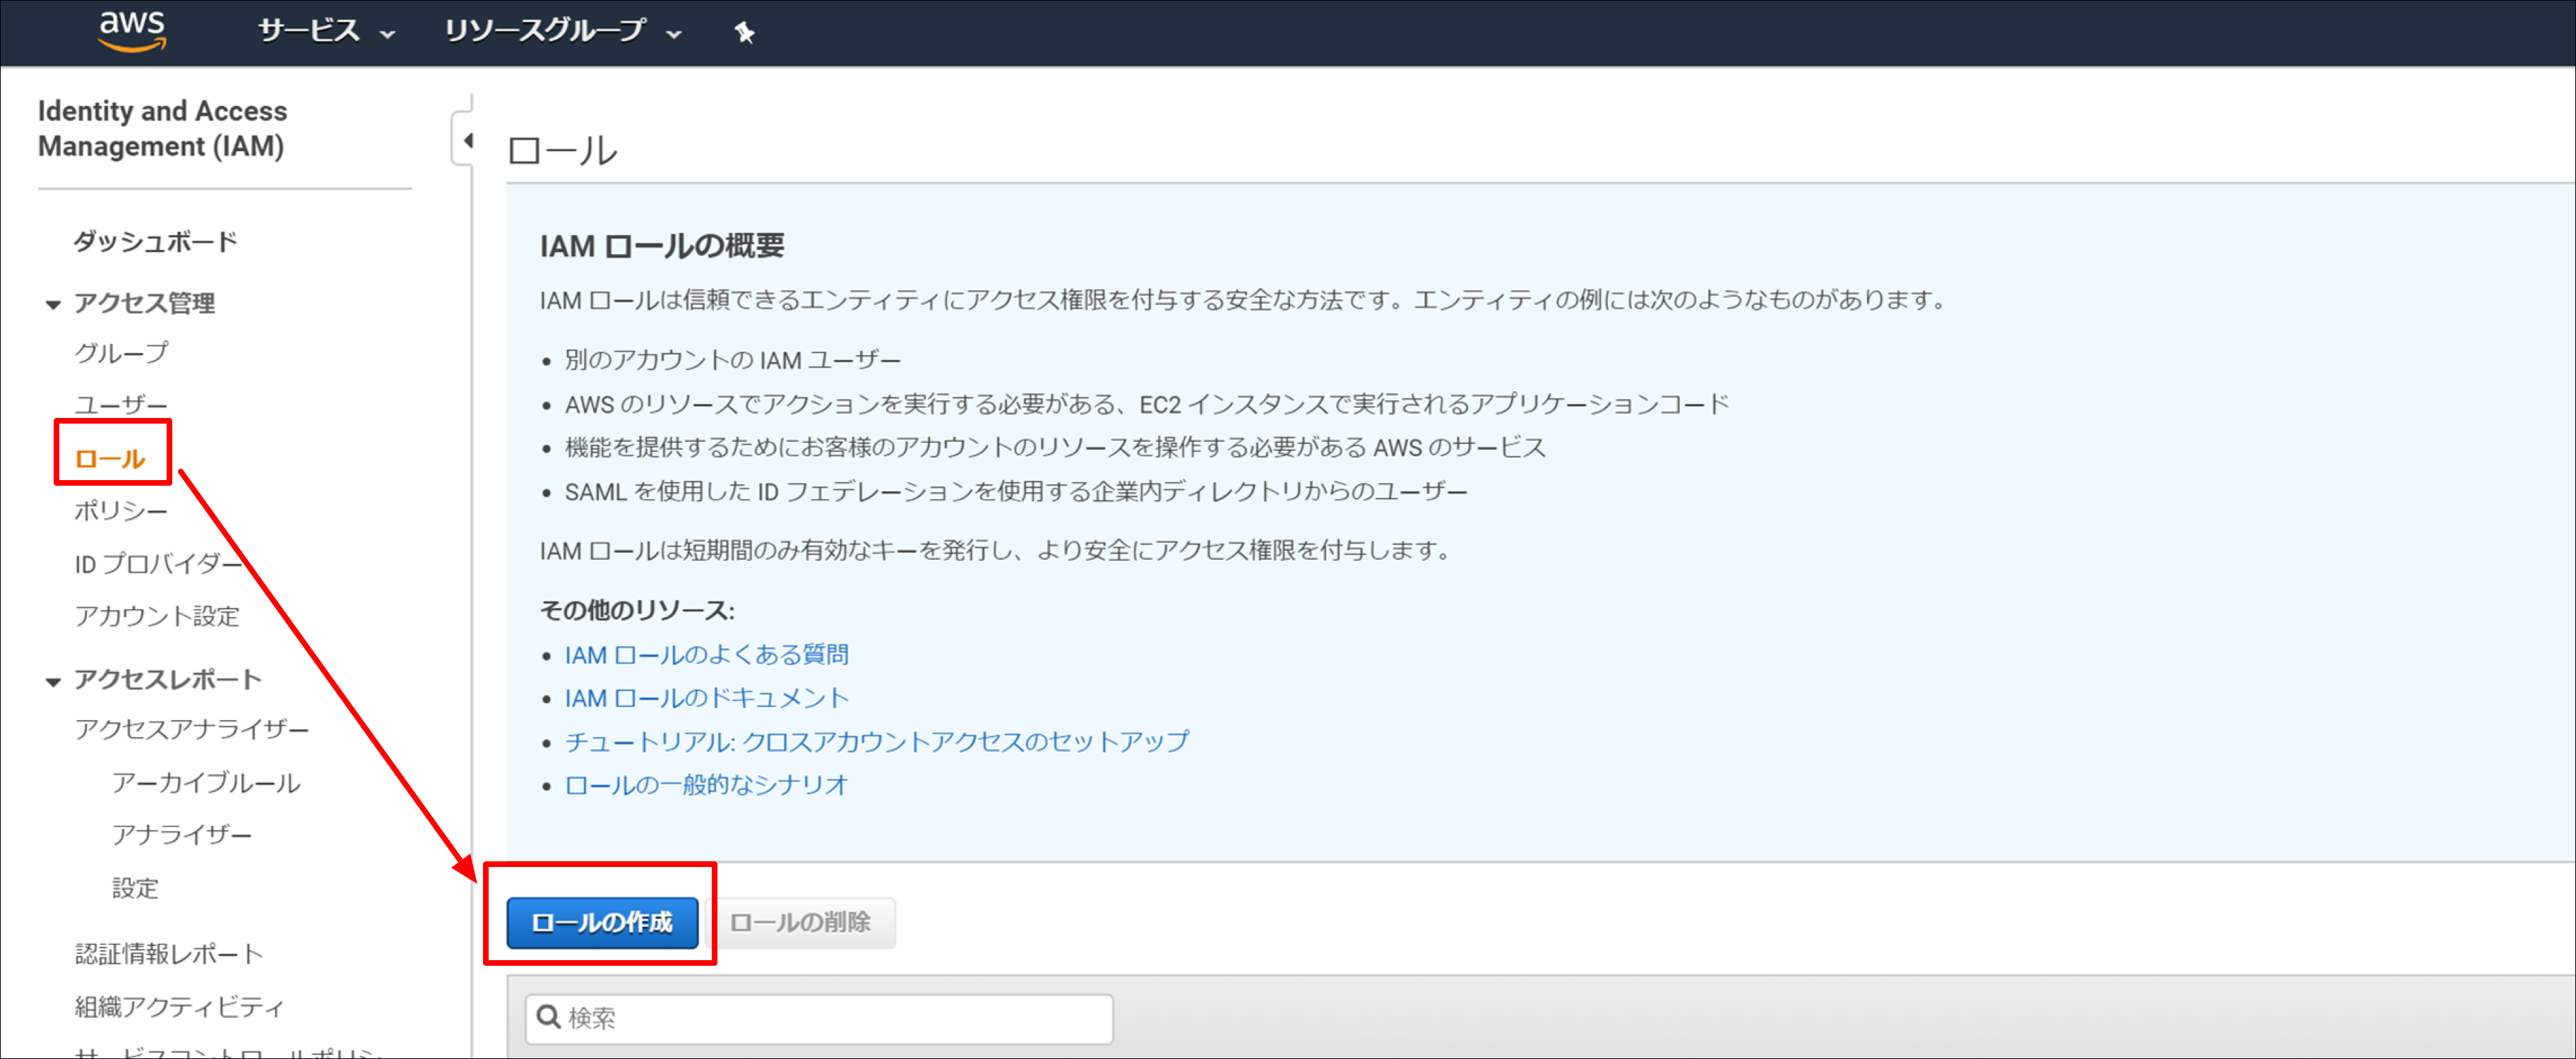Open アーカイブルール in sidebar
Screen dimensions: 2576x1059
(206, 783)
